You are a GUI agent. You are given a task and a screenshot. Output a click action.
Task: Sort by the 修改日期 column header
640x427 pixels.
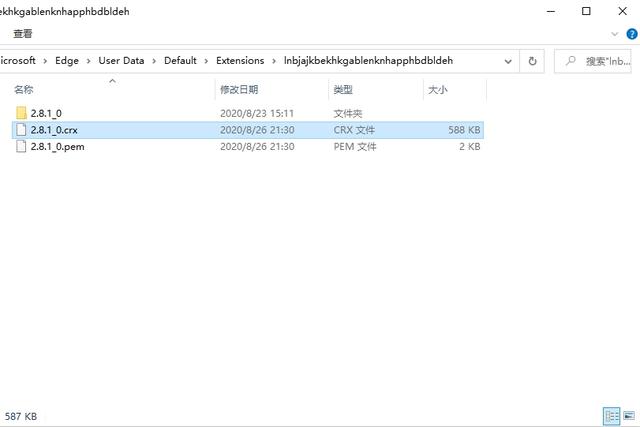[x=239, y=89]
